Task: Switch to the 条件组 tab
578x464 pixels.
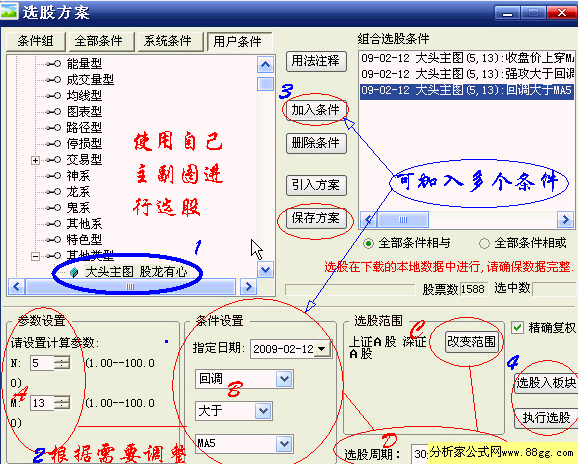Action: (36, 41)
